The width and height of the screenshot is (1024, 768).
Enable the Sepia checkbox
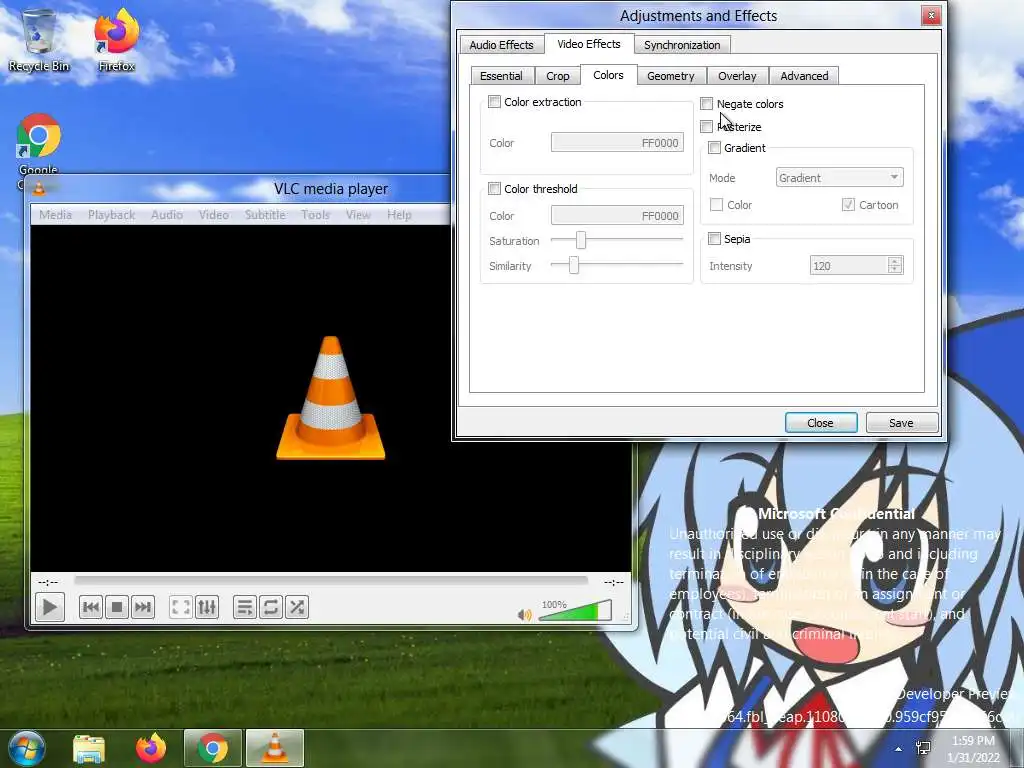(714, 239)
